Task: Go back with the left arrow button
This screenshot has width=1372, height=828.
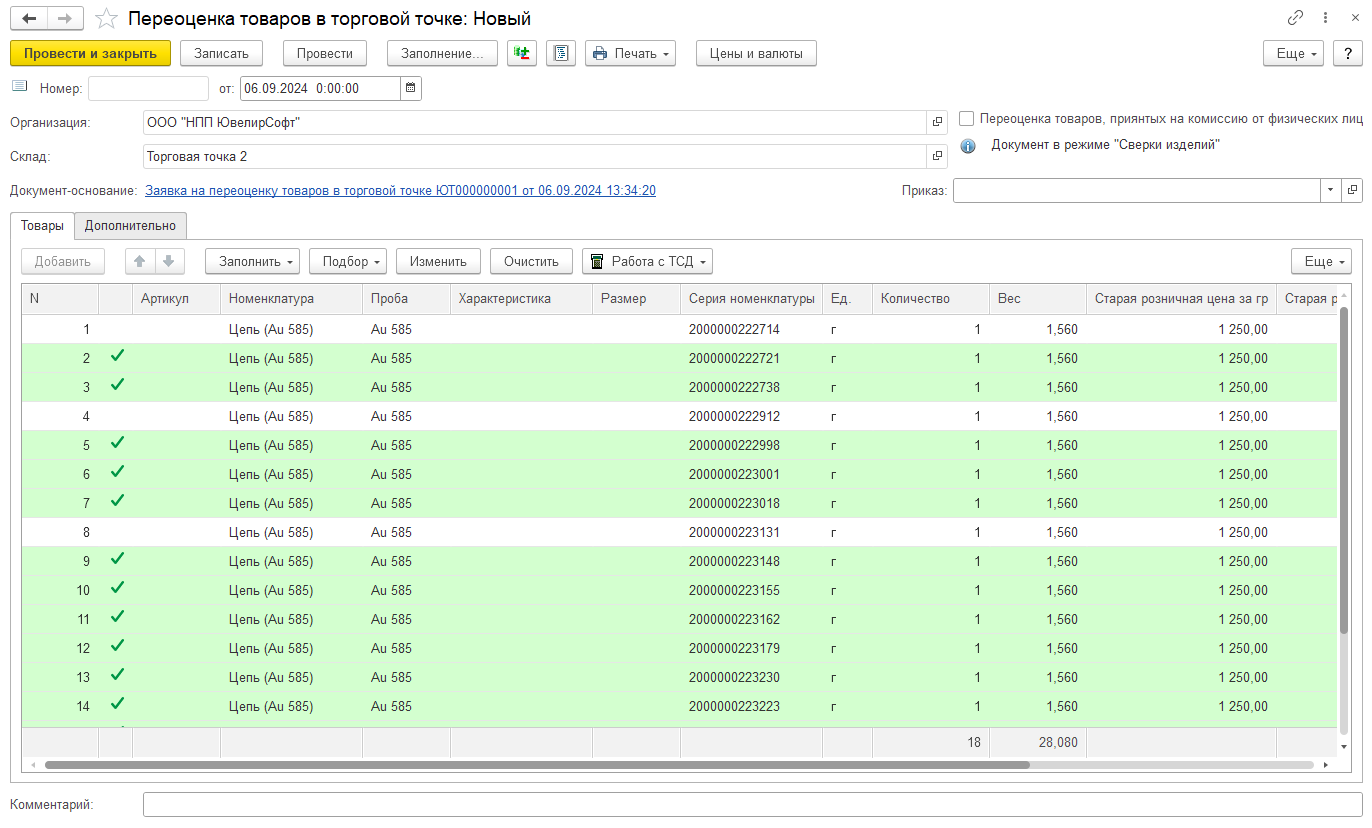Action: tap(29, 19)
